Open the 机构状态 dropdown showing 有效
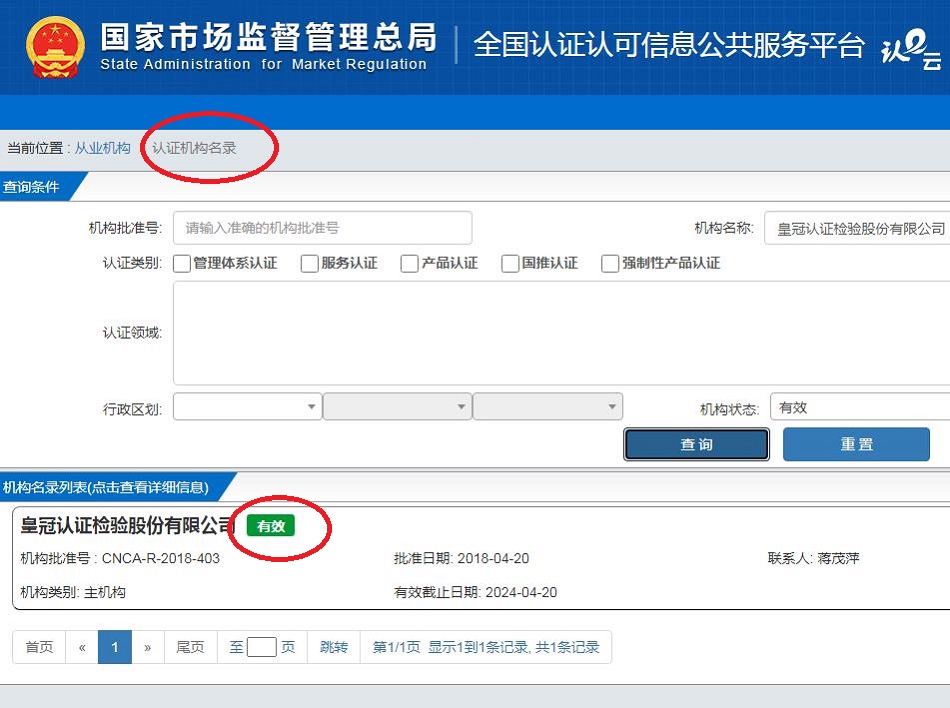 coord(860,408)
